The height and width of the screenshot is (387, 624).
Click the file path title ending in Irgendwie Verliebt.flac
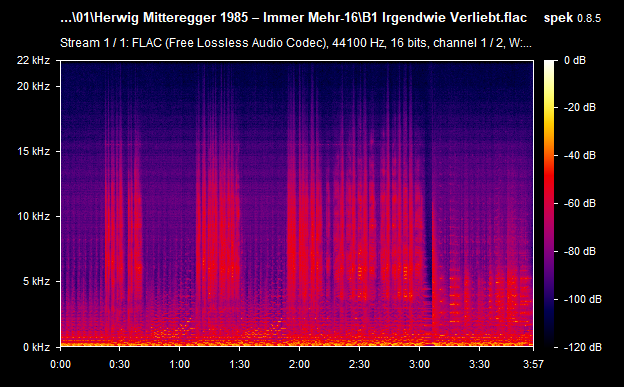[294, 18]
